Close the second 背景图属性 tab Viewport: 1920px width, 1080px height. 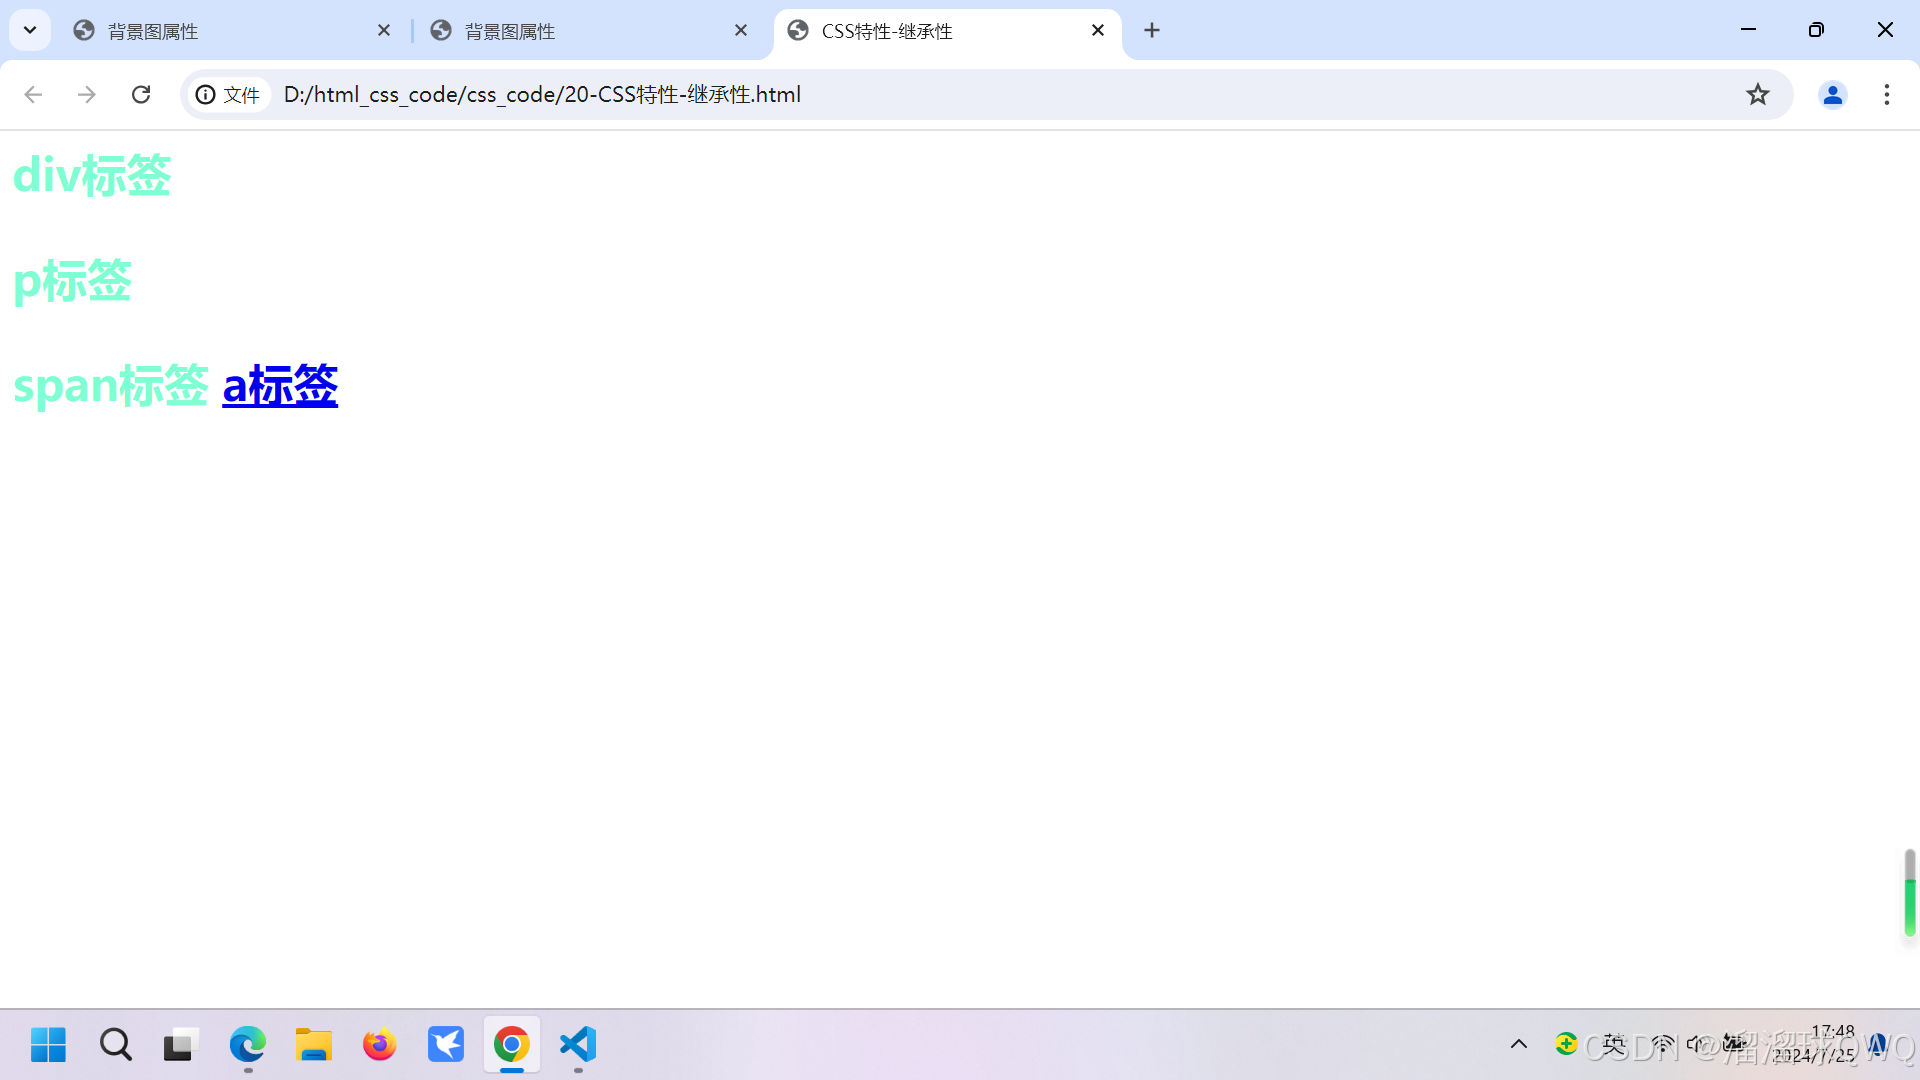741,31
